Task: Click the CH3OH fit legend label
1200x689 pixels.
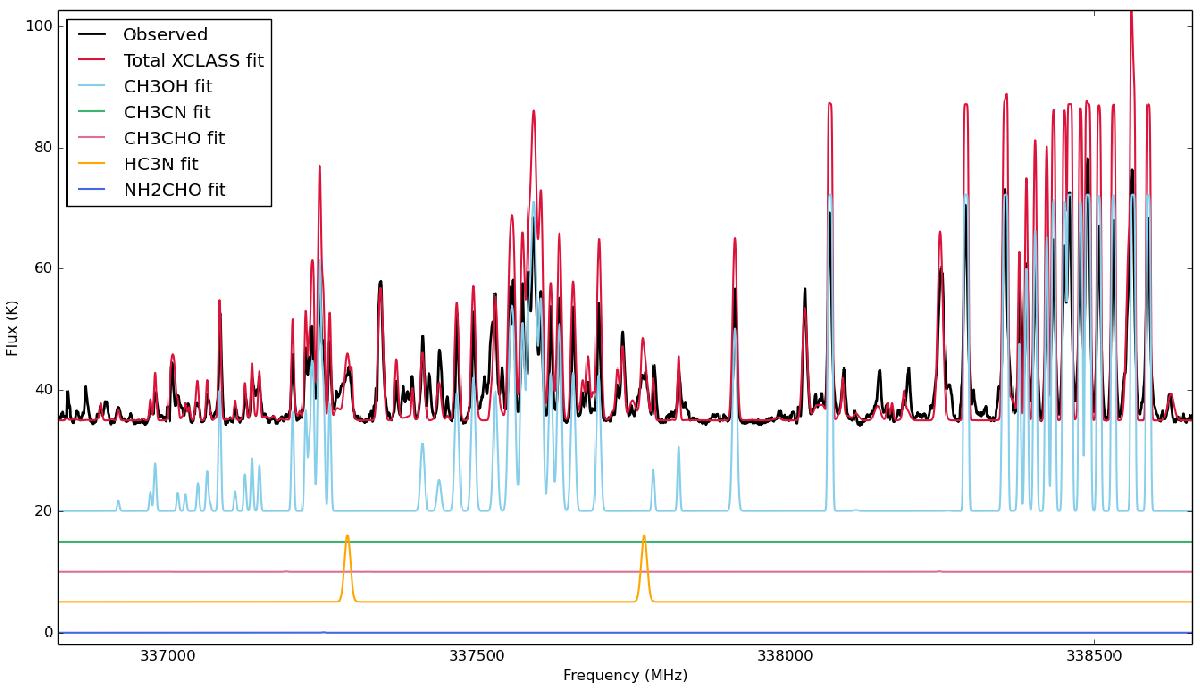Action: [x=174, y=86]
